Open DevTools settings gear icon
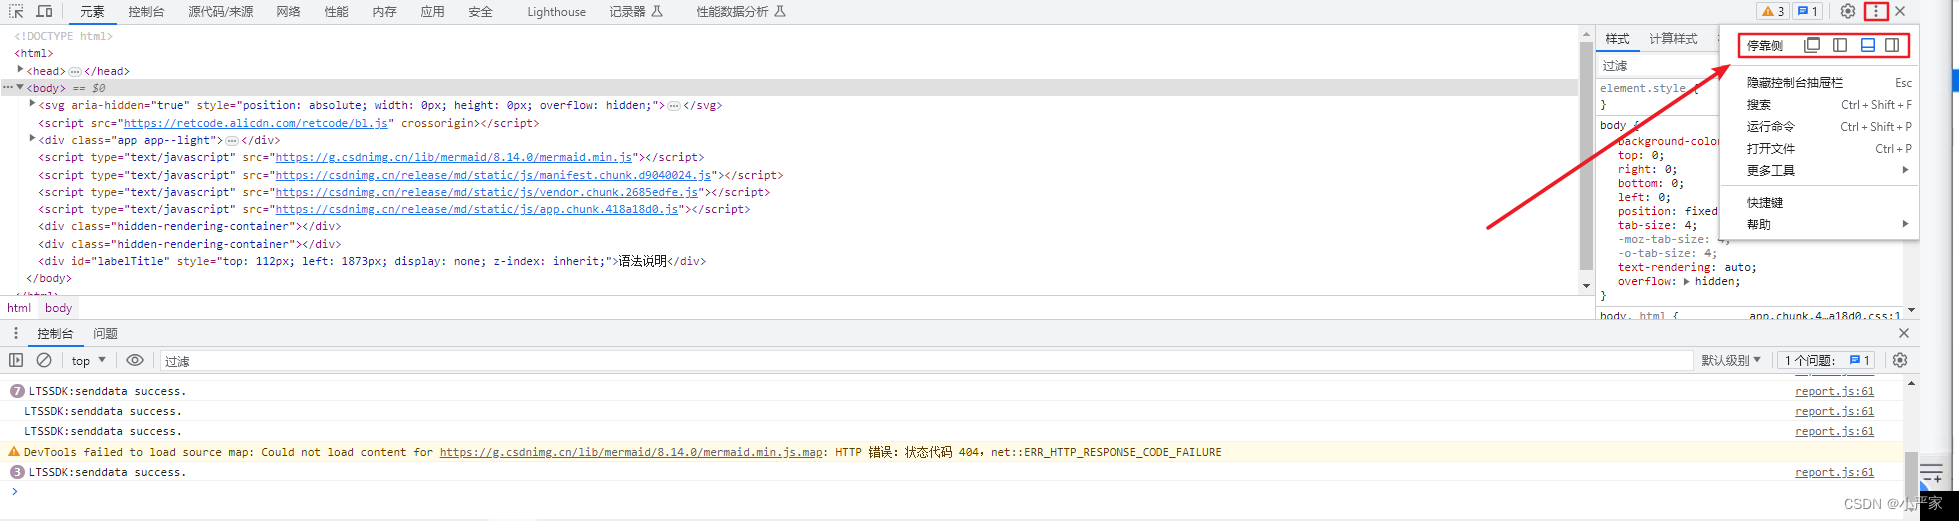Screen dimensions: 1959x521 [1848, 11]
